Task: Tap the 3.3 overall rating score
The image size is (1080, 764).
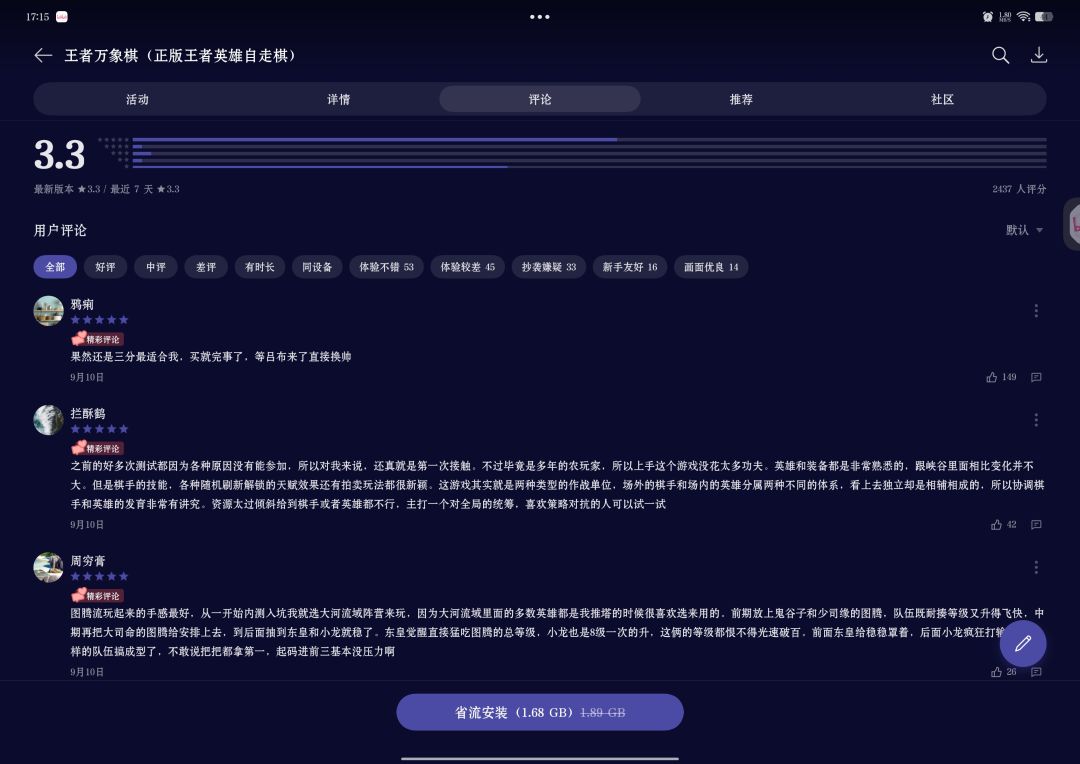Action: [59, 154]
